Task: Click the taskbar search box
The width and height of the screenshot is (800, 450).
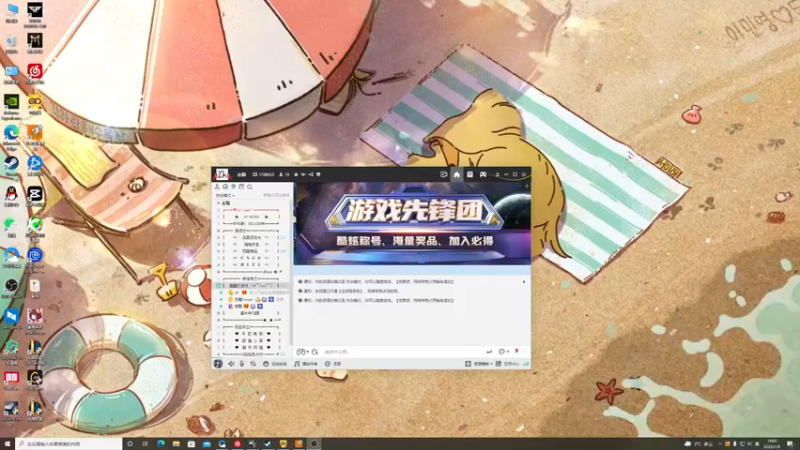Action: [x=68, y=444]
